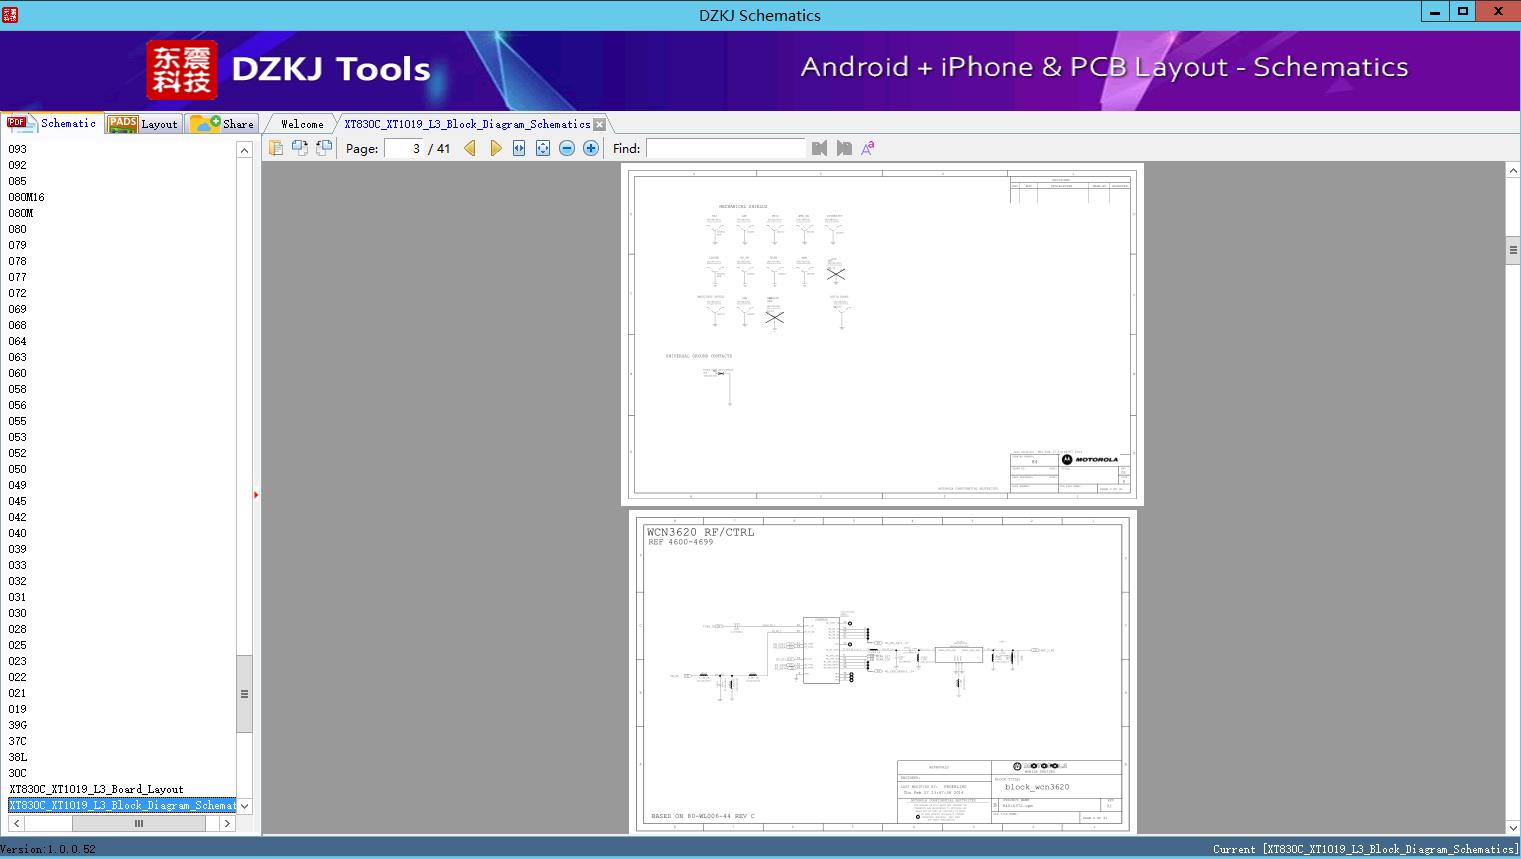Click the WCN3620 RF/CTRL schematic page
The image size is (1521, 859).
883,672
